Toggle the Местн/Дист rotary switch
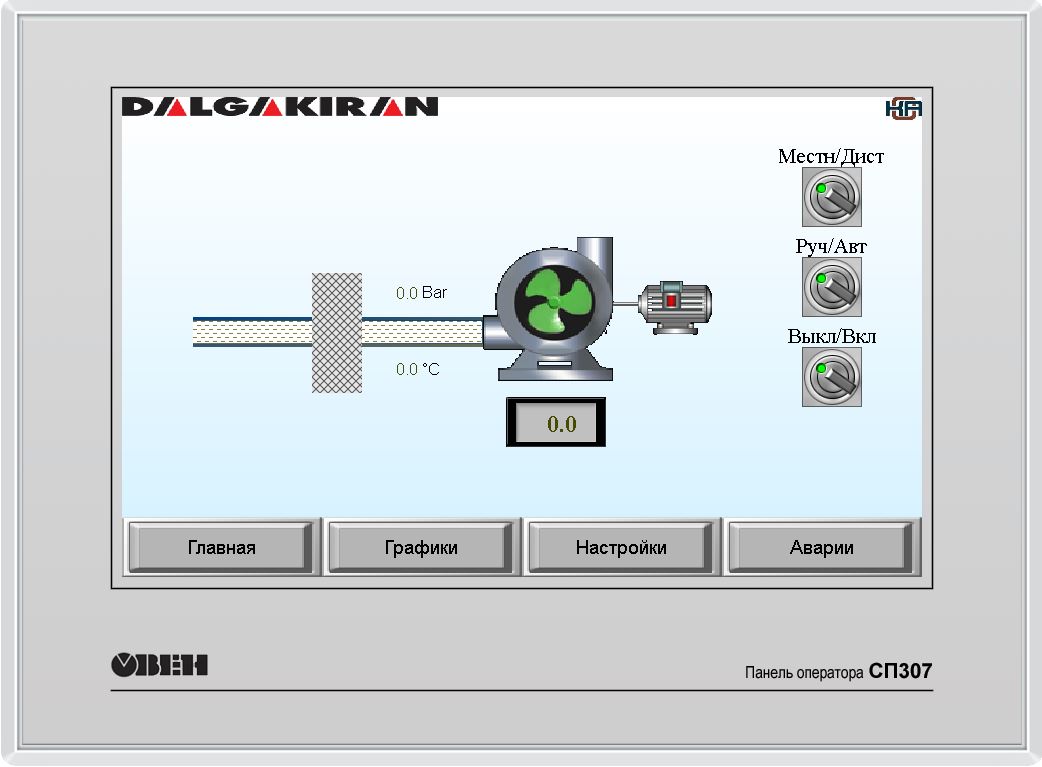Screen dimensions: 1042x767 pyautogui.click(x=831, y=197)
